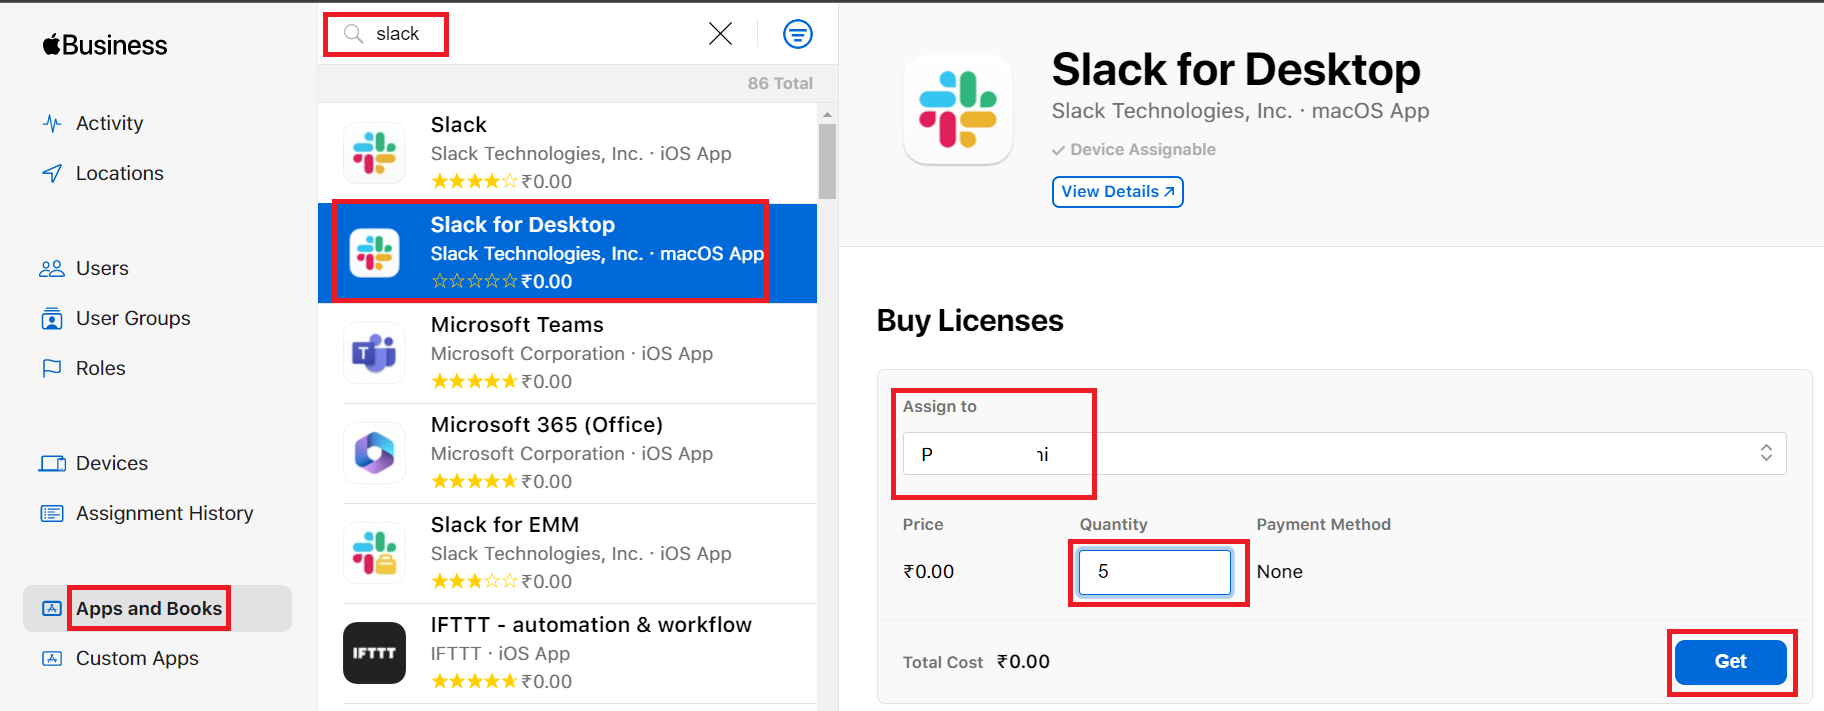Open Locations in the sidebar
1824x711 pixels.
pyautogui.click(x=119, y=173)
